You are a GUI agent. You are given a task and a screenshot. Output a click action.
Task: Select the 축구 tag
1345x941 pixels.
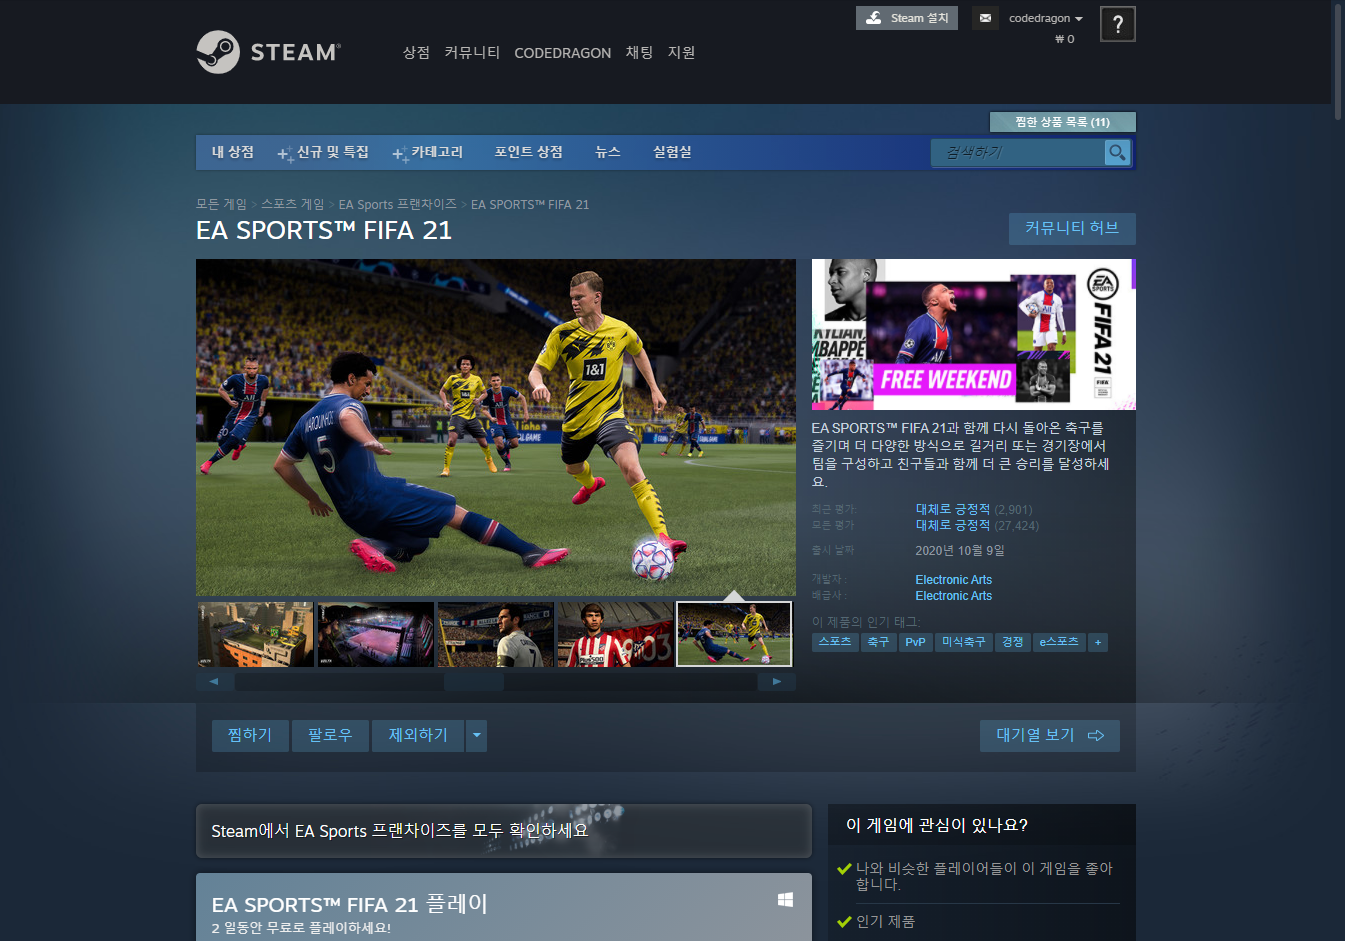tap(878, 642)
